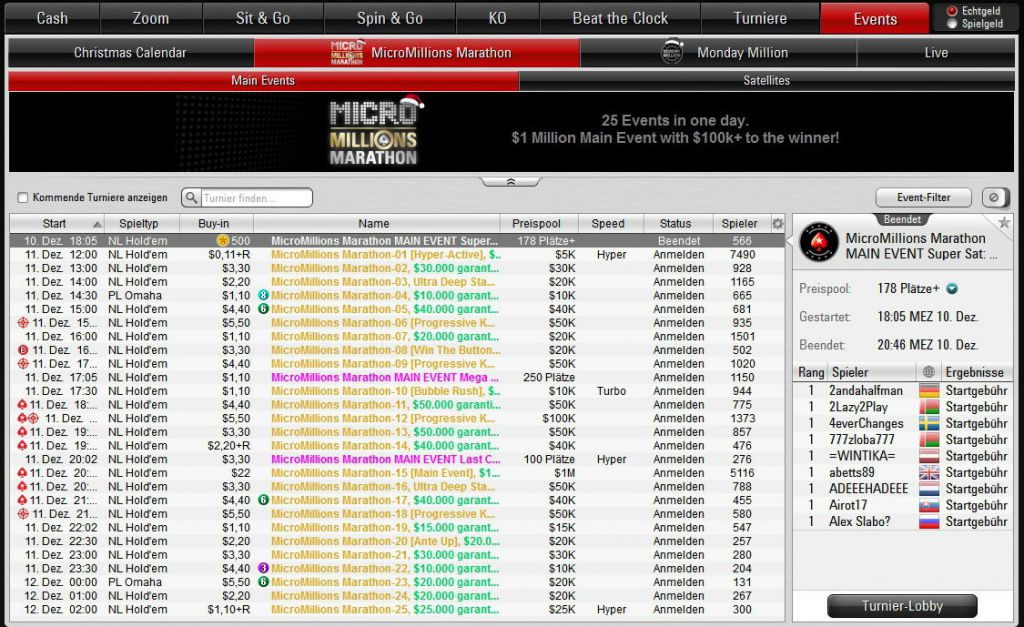Click the favorite star in tournament details panel

[1004, 223]
